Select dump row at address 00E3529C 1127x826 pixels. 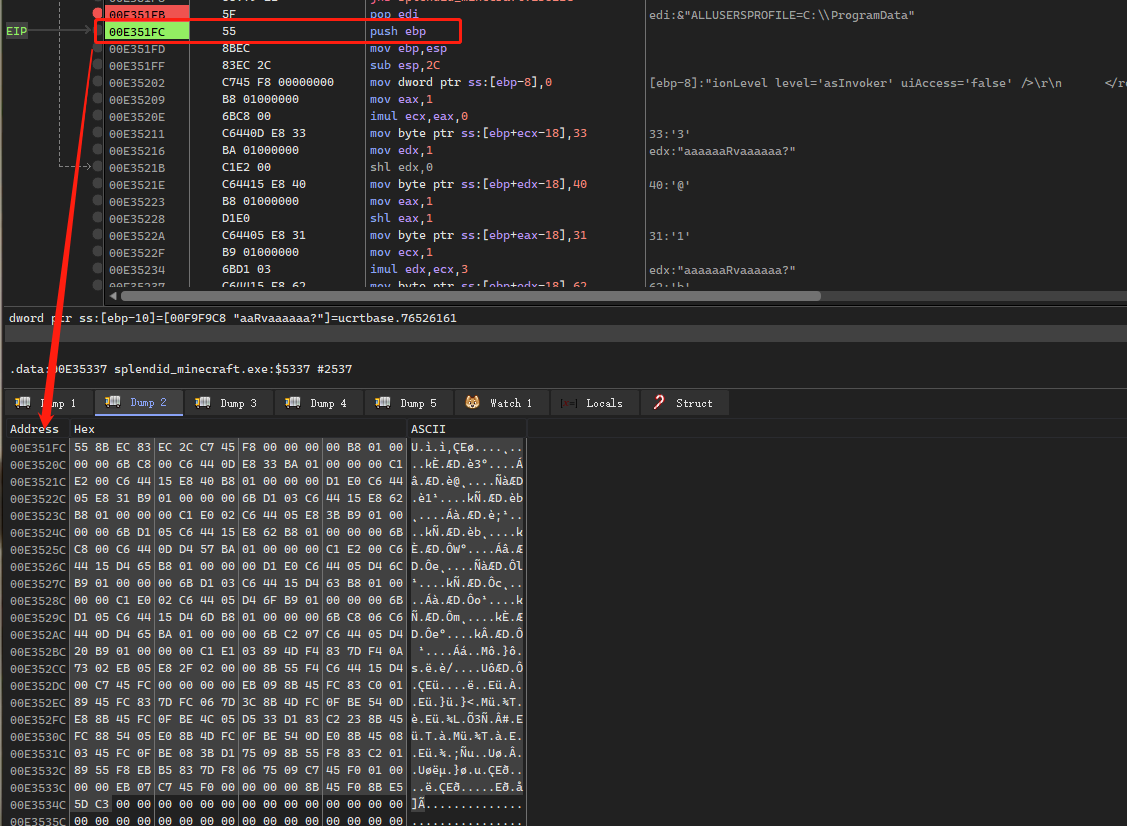click(x=266, y=618)
